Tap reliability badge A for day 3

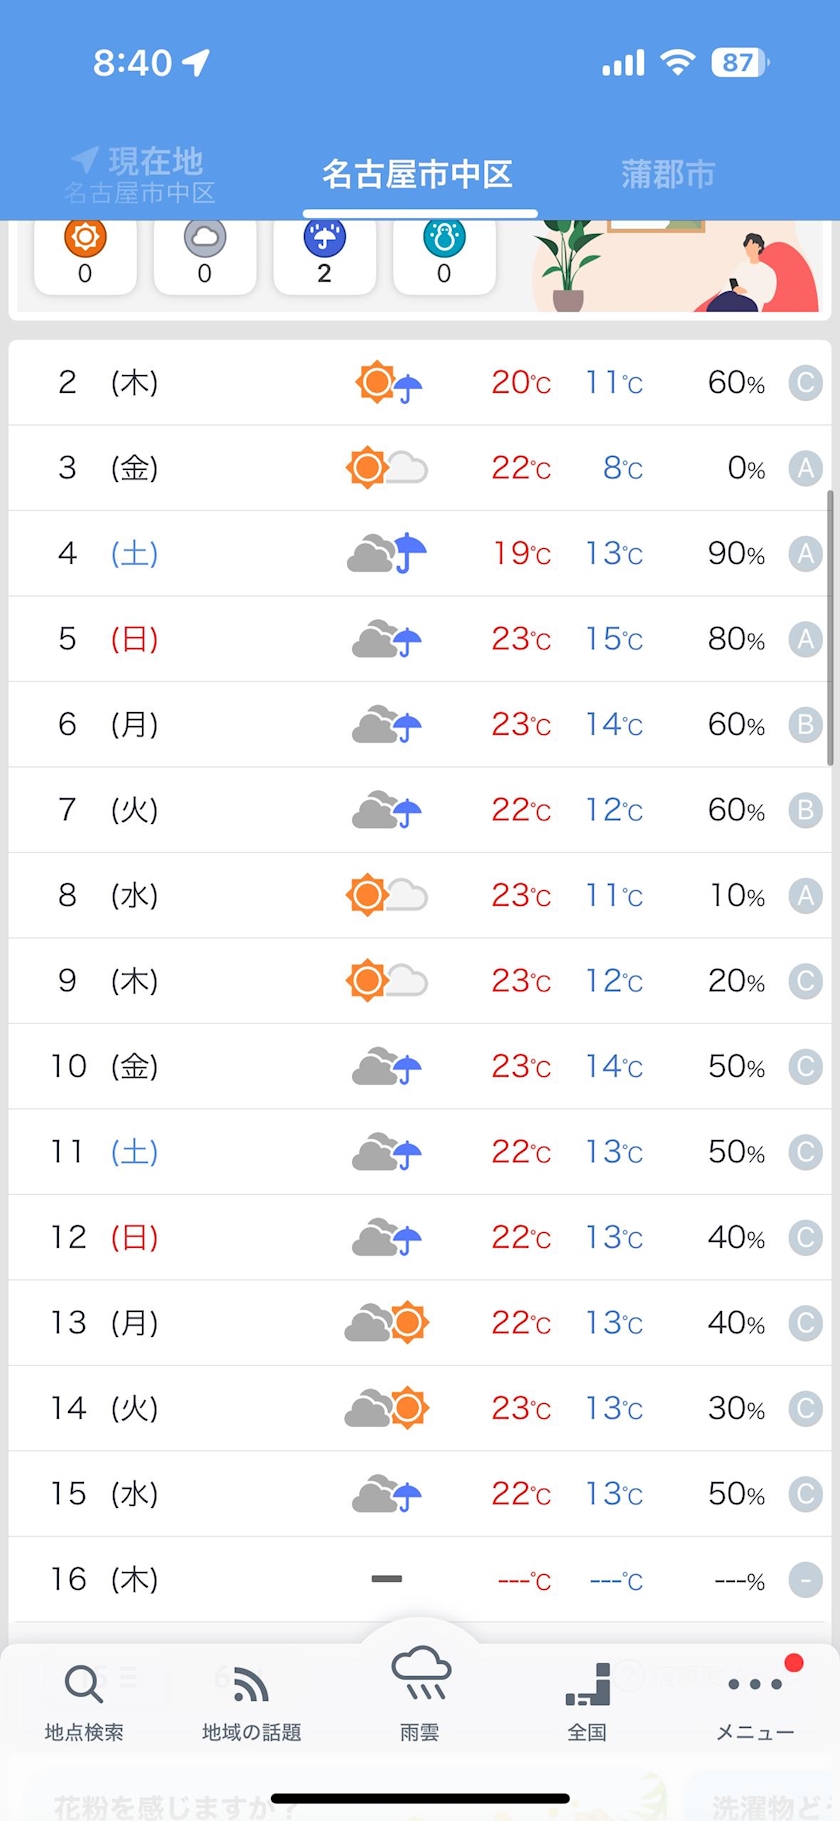tap(805, 468)
